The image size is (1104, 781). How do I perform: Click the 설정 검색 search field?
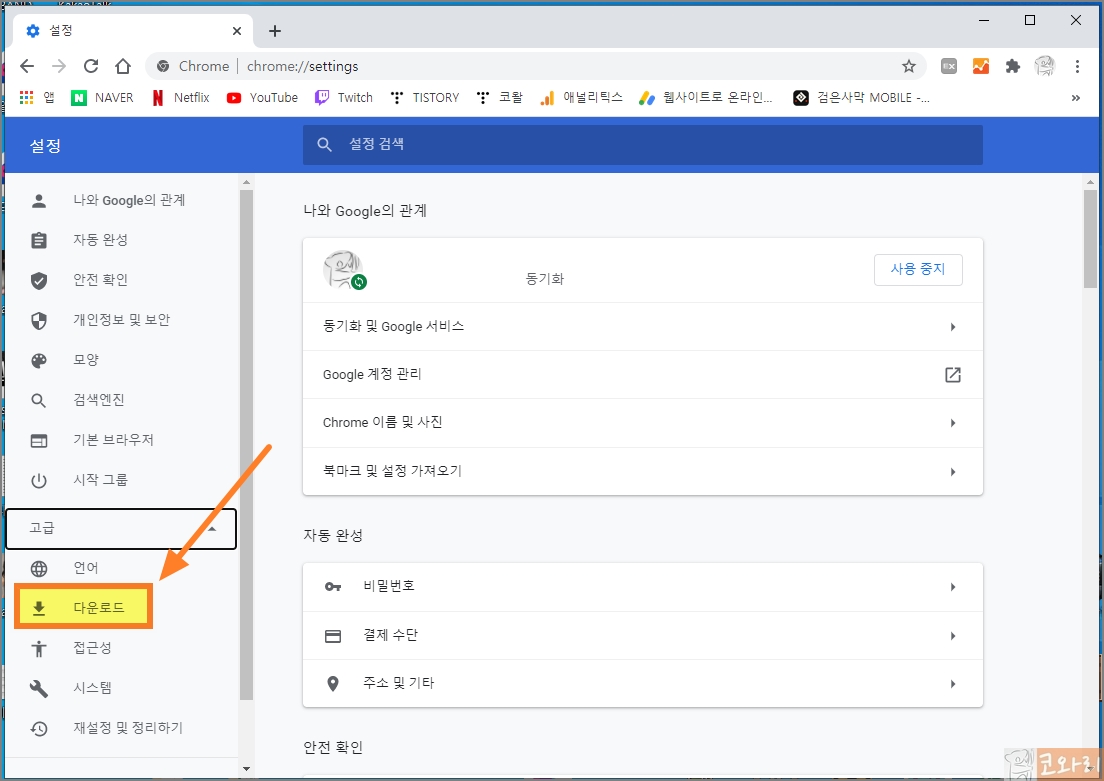[643, 144]
